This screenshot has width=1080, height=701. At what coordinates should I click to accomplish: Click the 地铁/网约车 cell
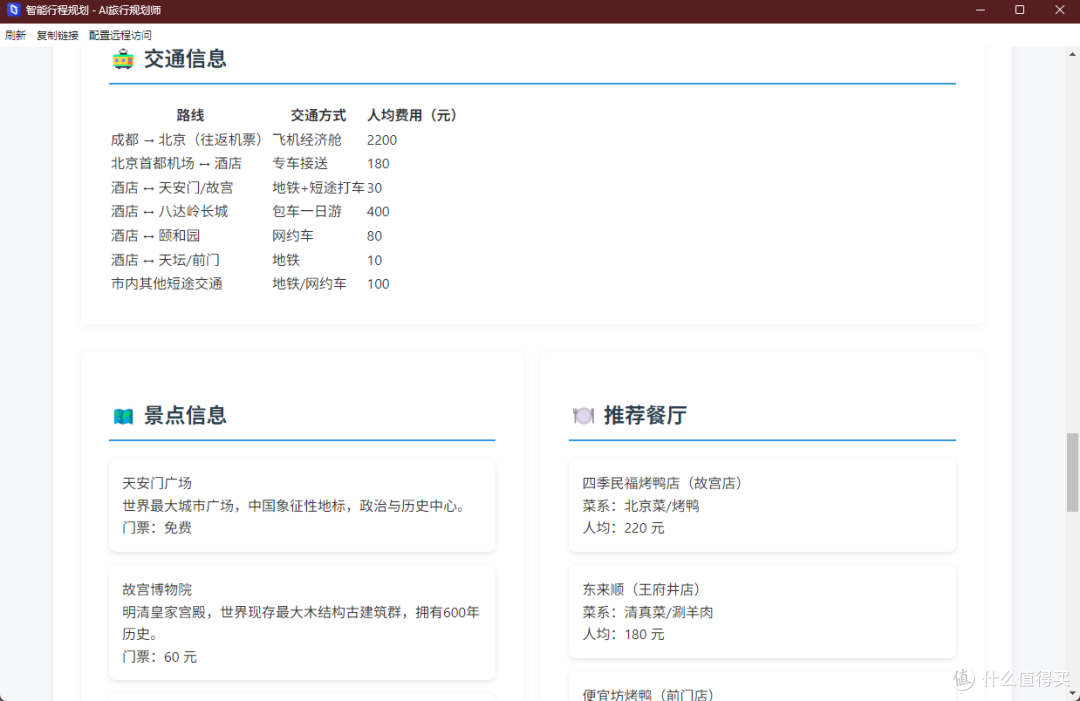pyautogui.click(x=309, y=284)
